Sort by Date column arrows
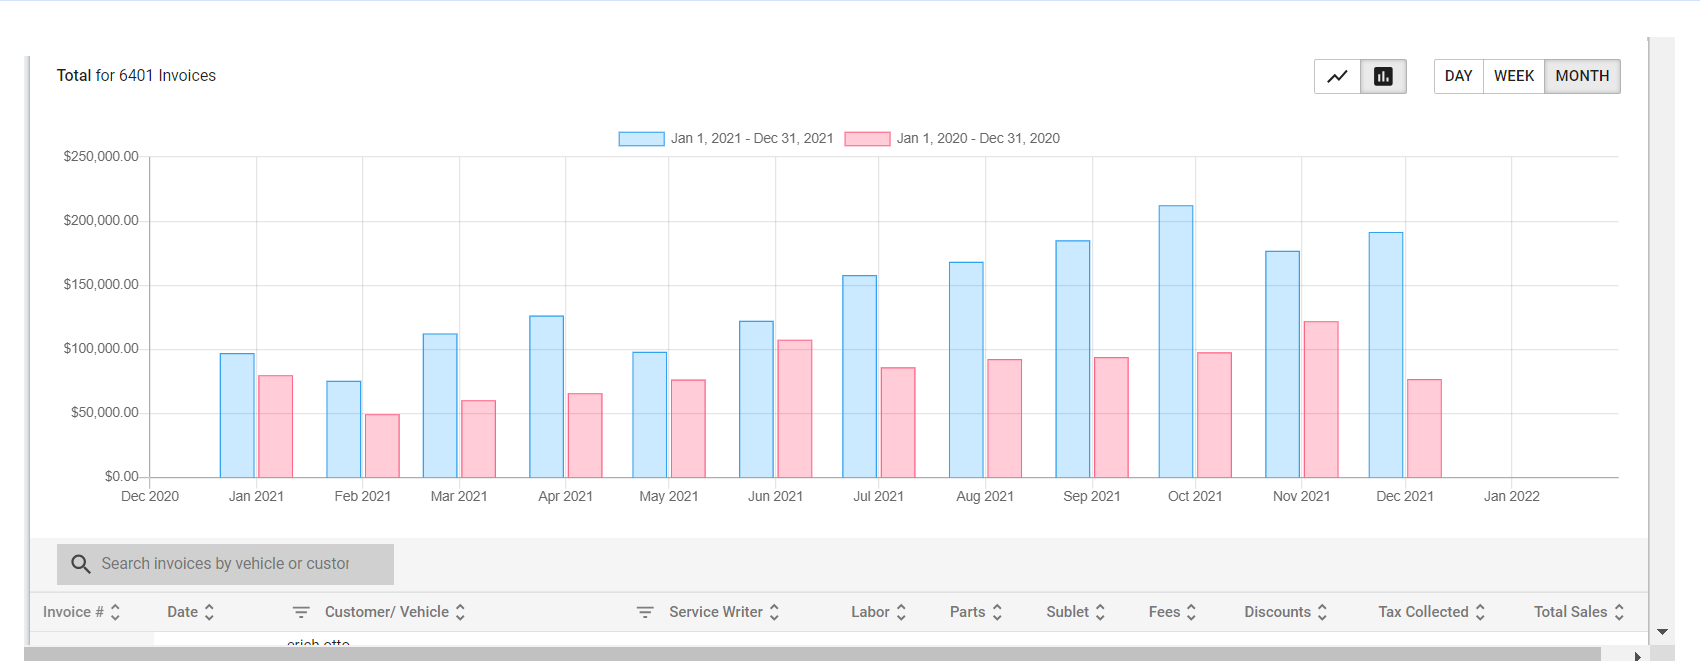Image resolution: width=1700 pixels, height=670 pixels. pyautogui.click(x=209, y=612)
